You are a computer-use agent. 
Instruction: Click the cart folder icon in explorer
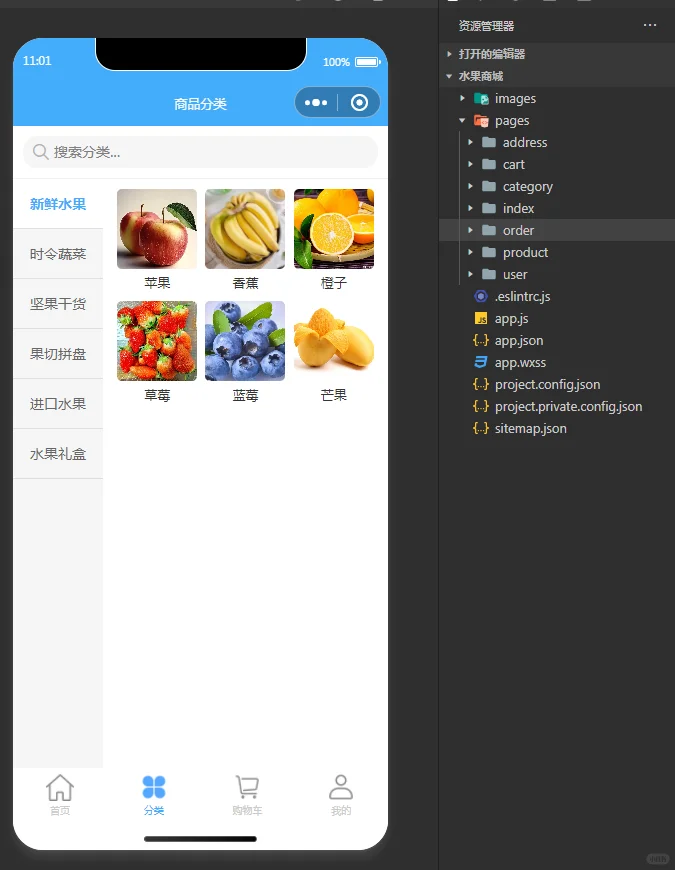(x=489, y=164)
